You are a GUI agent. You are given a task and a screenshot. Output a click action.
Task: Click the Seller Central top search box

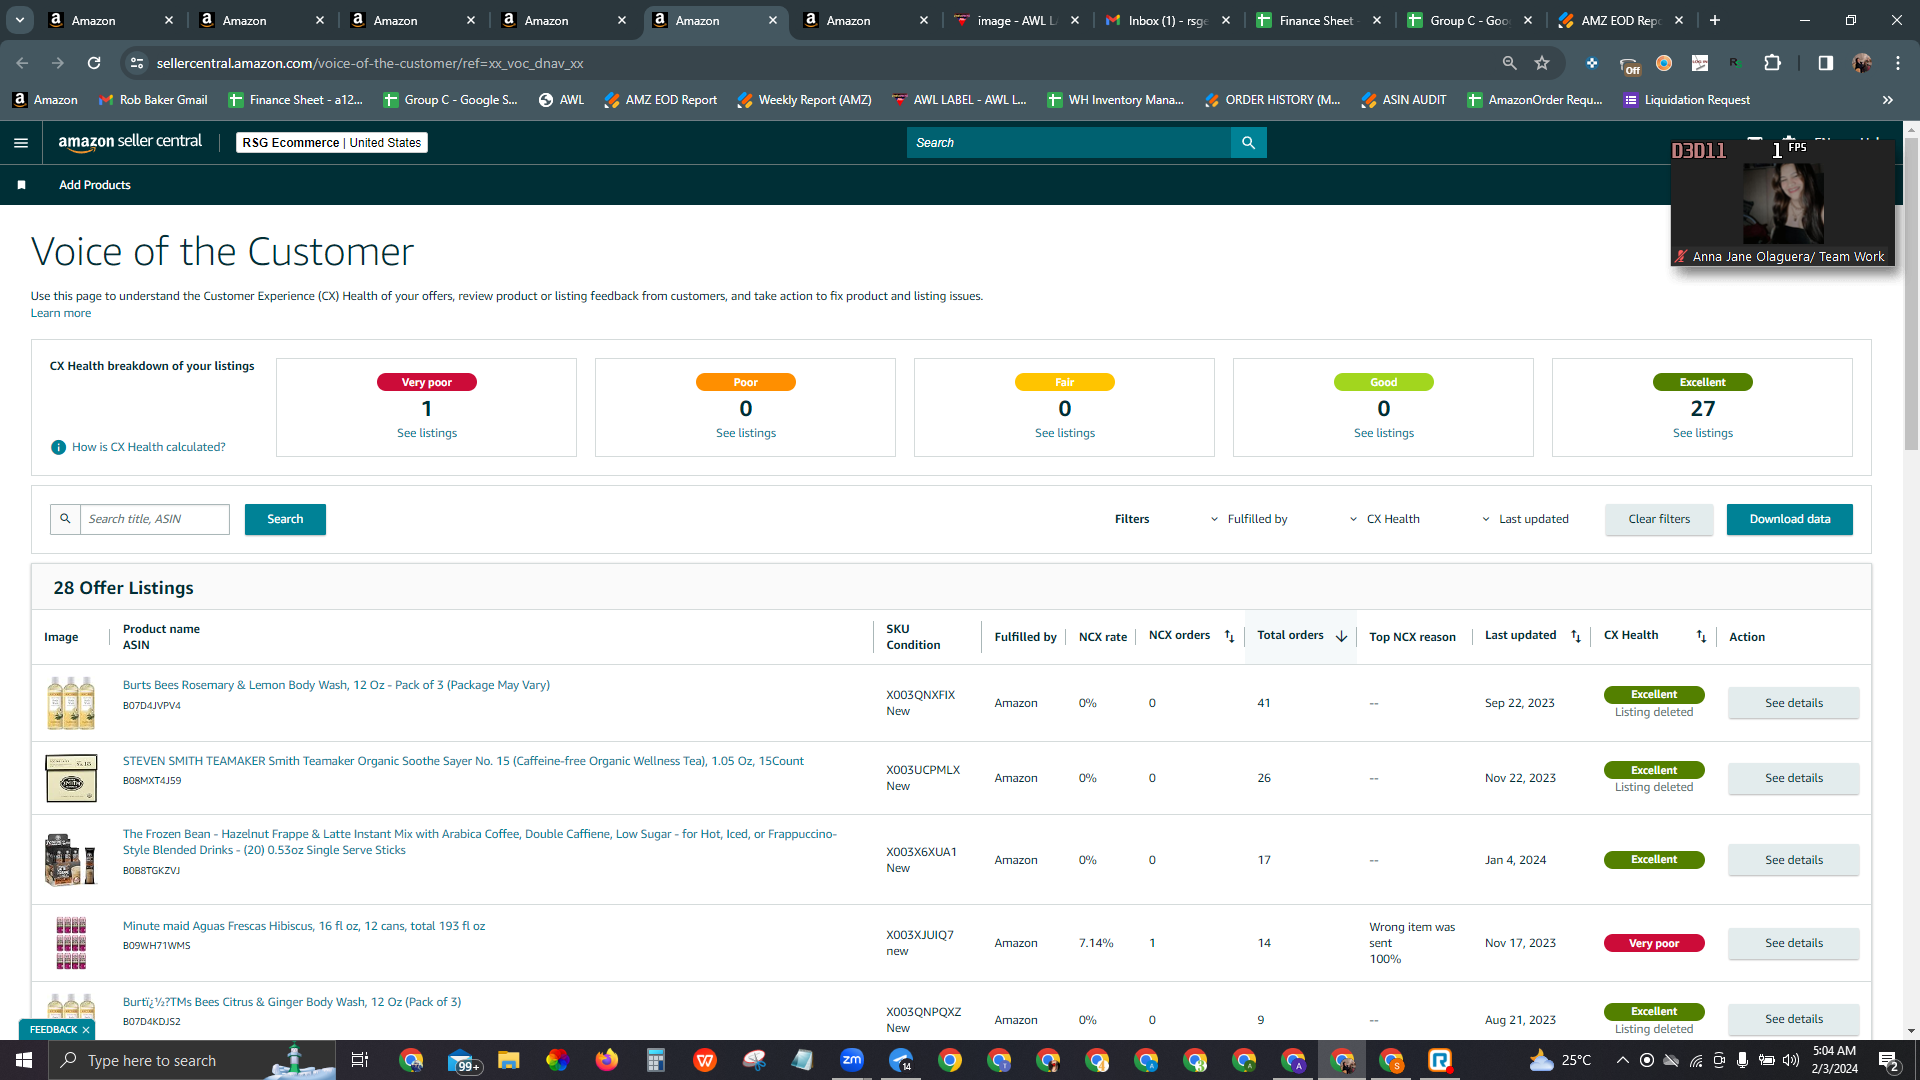click(x=1069, y=143)
